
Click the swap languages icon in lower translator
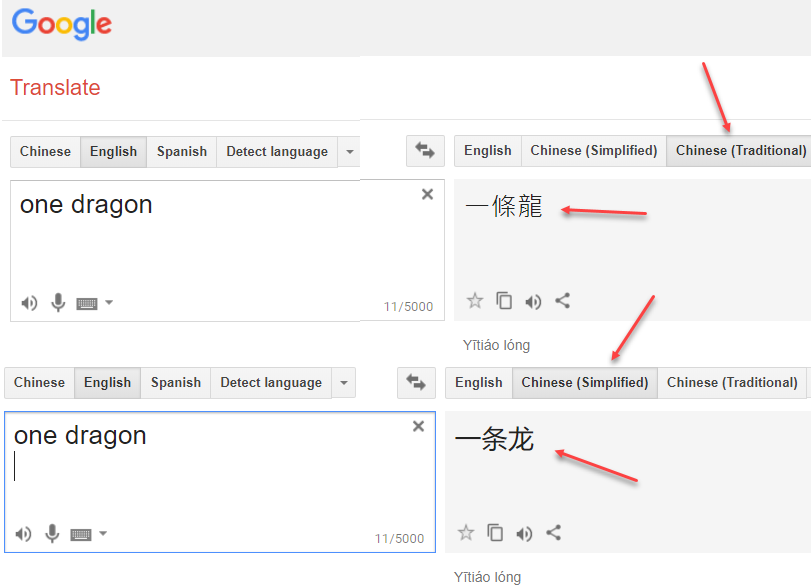point(416,382)
